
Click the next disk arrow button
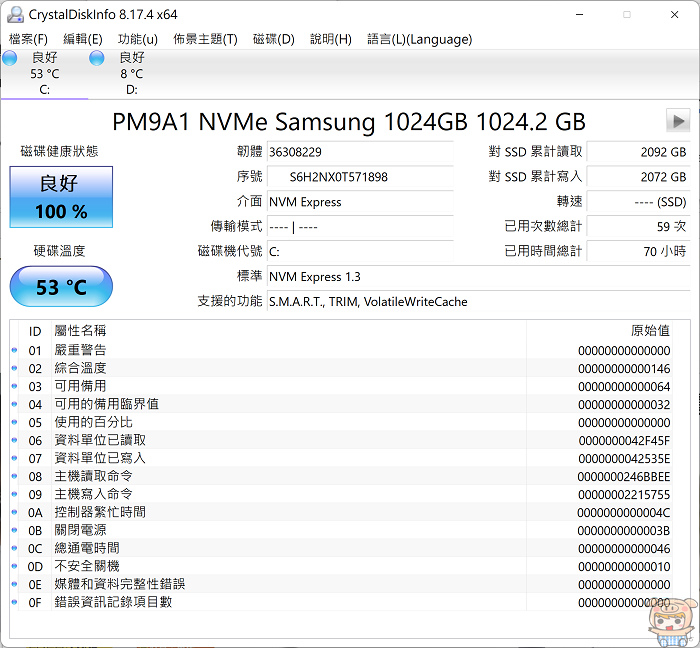point(679,122)
